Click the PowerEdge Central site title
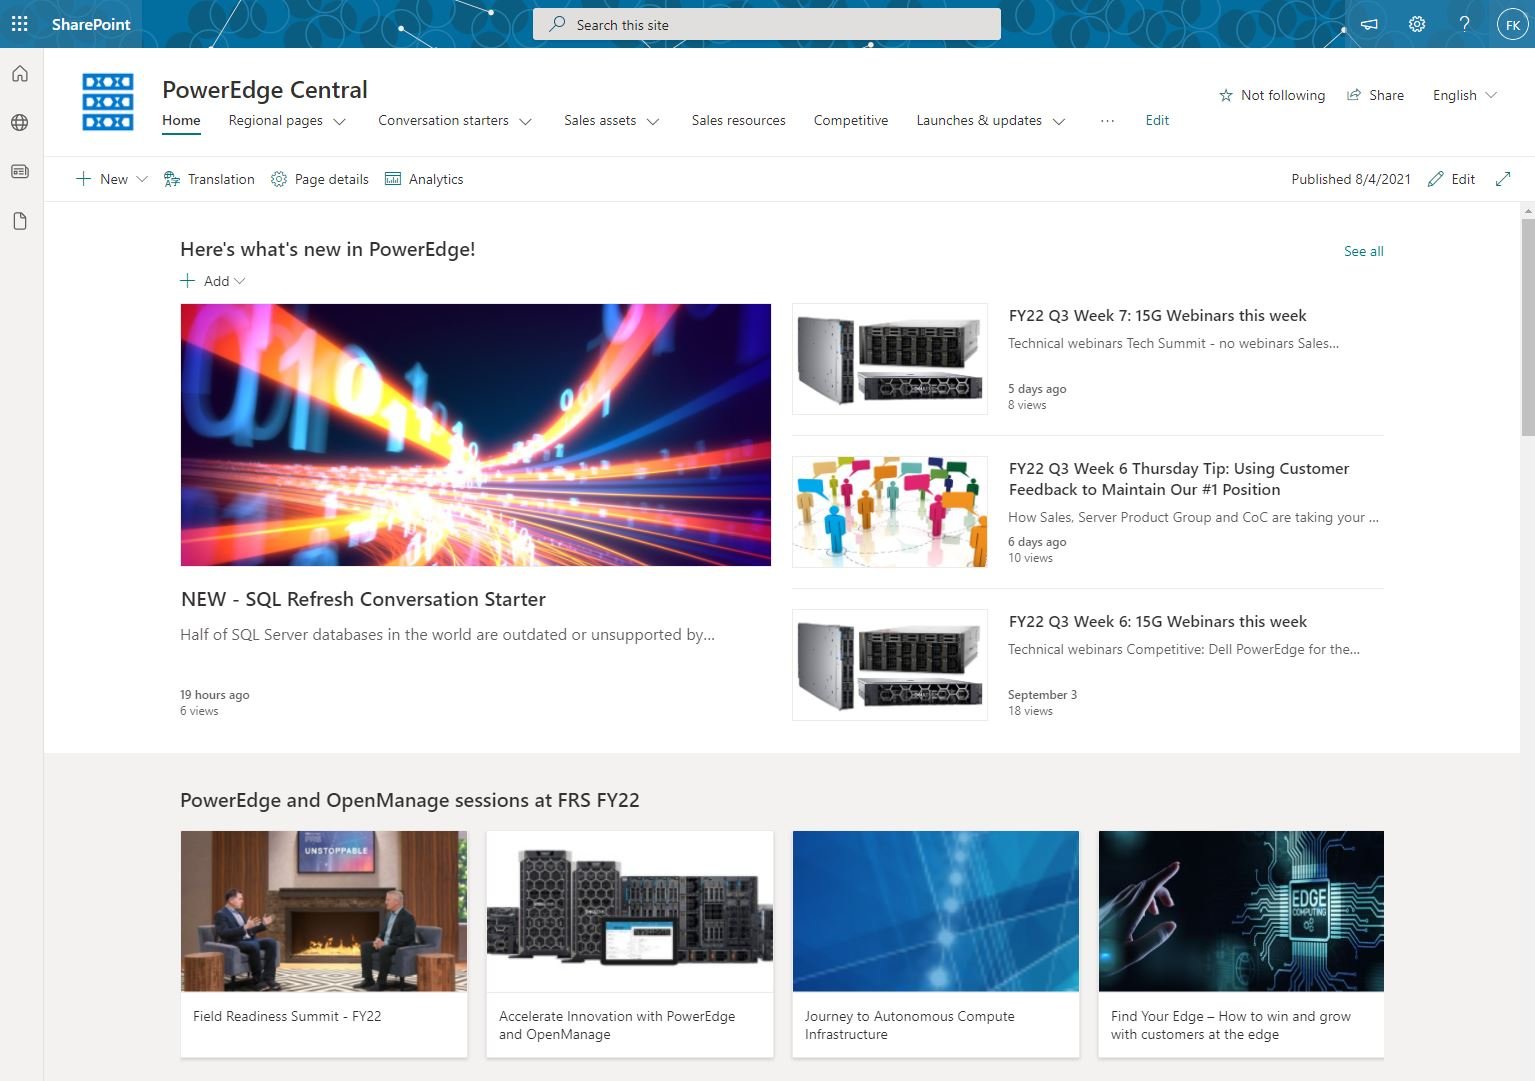Image resolution: width=1535 pixels, height=1081 pixels. point(265,90)
